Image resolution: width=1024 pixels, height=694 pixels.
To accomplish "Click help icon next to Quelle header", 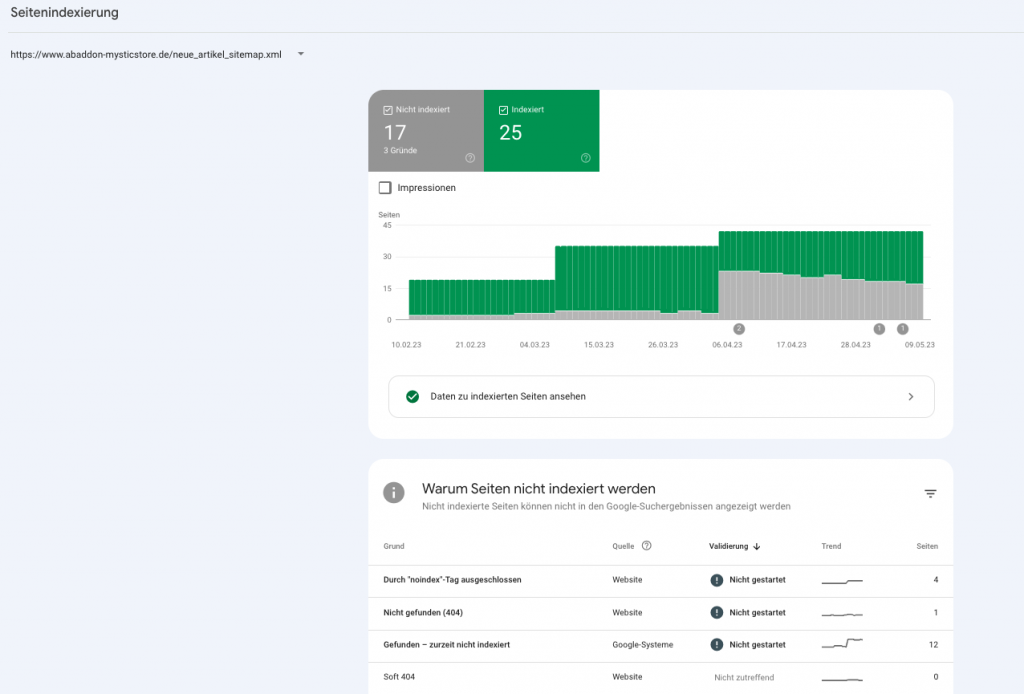I will (x=646, y=546).
